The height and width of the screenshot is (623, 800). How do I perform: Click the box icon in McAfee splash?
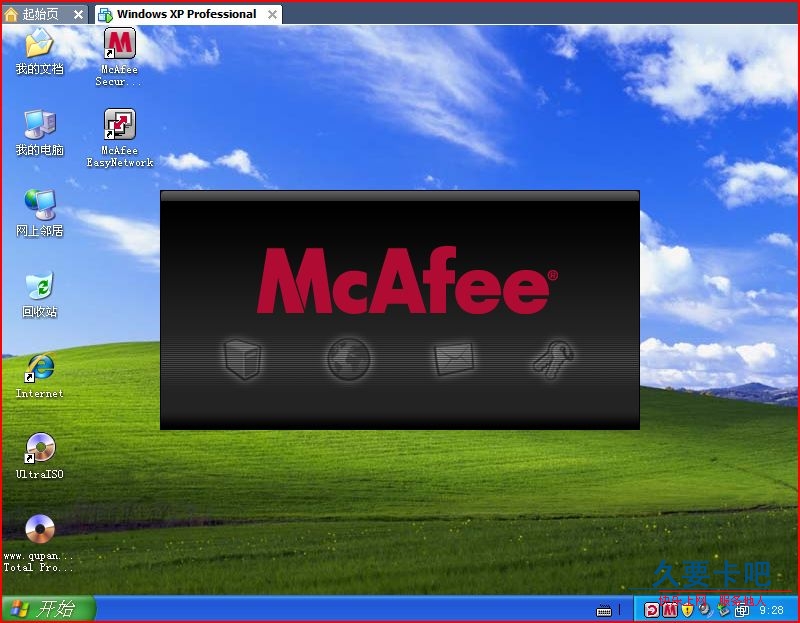pyautogui.click(x=243, y=359)
